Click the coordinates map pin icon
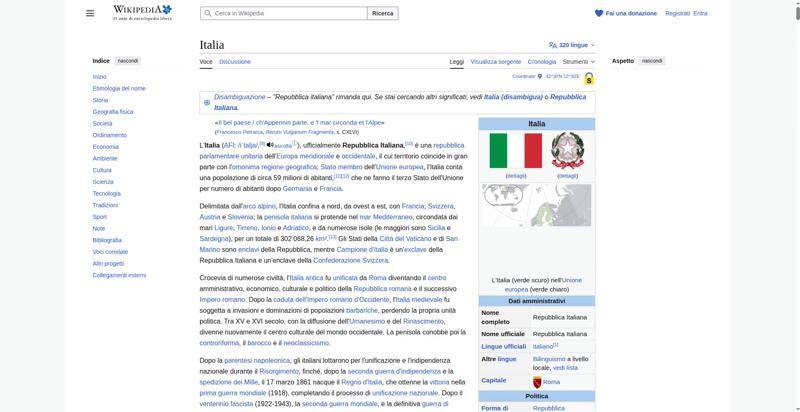Viewport: 800px width, 412px height. pos(541,76)
